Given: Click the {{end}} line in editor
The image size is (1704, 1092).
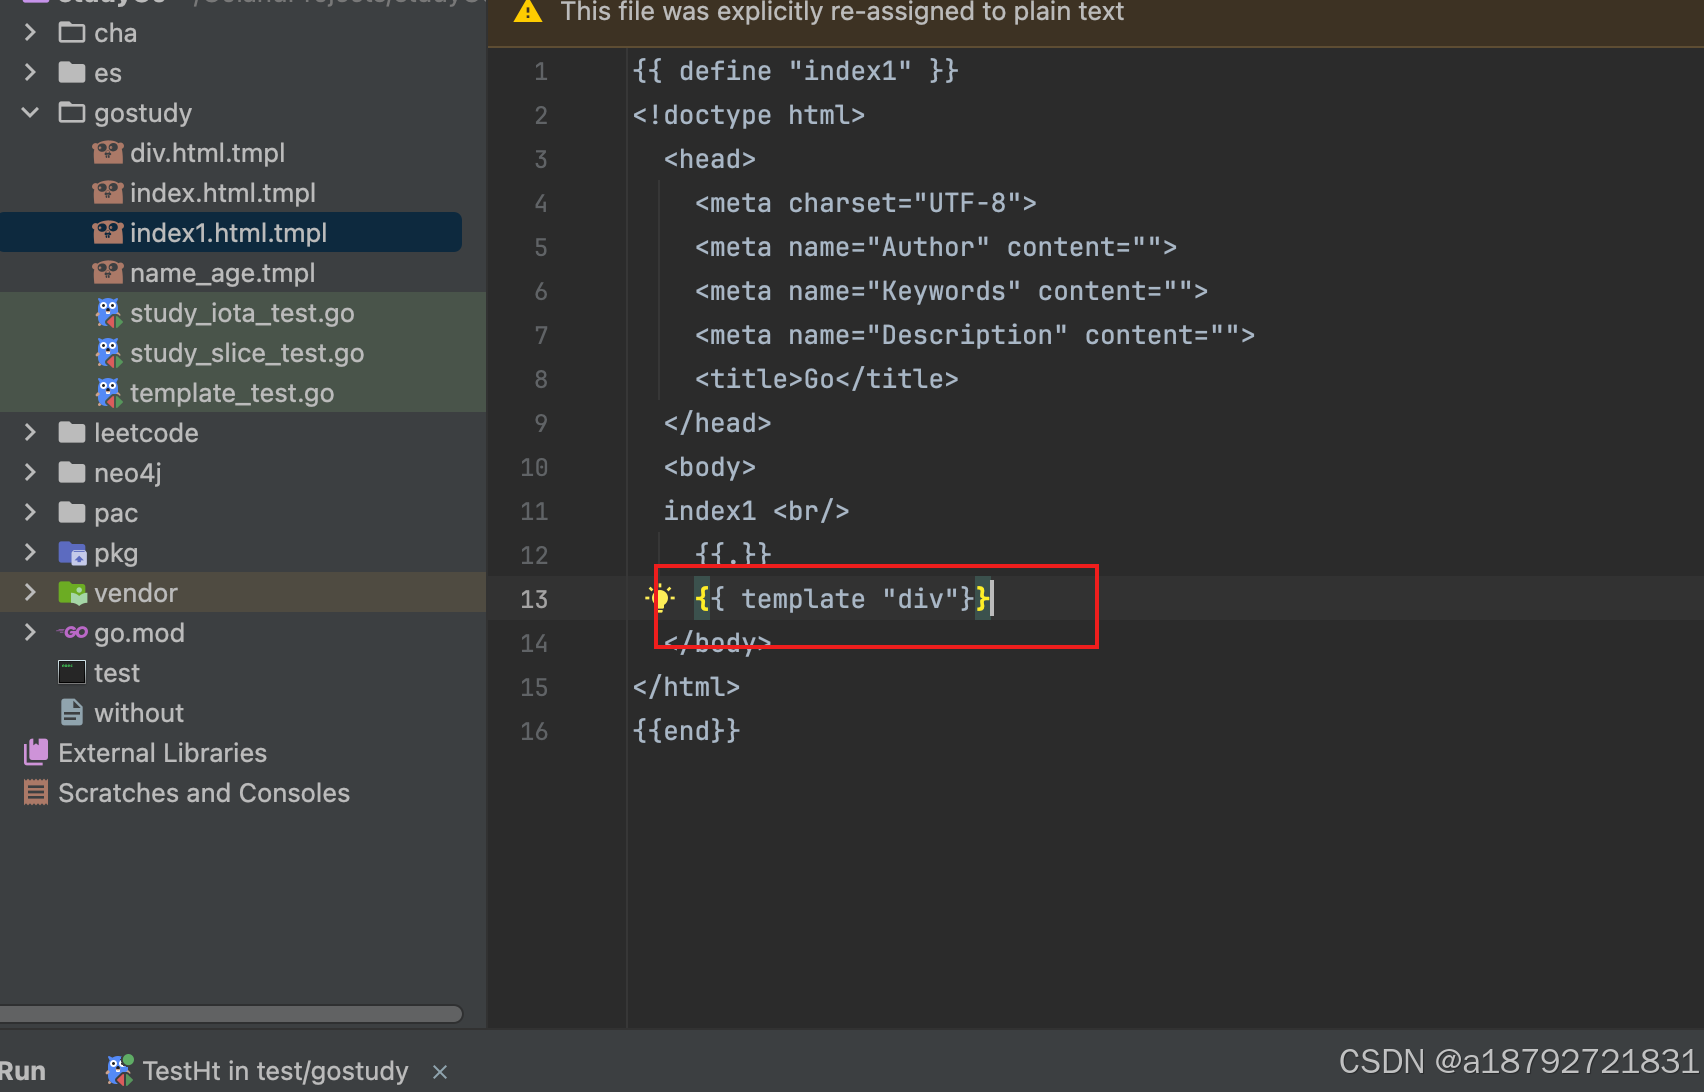Looking at the screenshot, I should point(686,731).
